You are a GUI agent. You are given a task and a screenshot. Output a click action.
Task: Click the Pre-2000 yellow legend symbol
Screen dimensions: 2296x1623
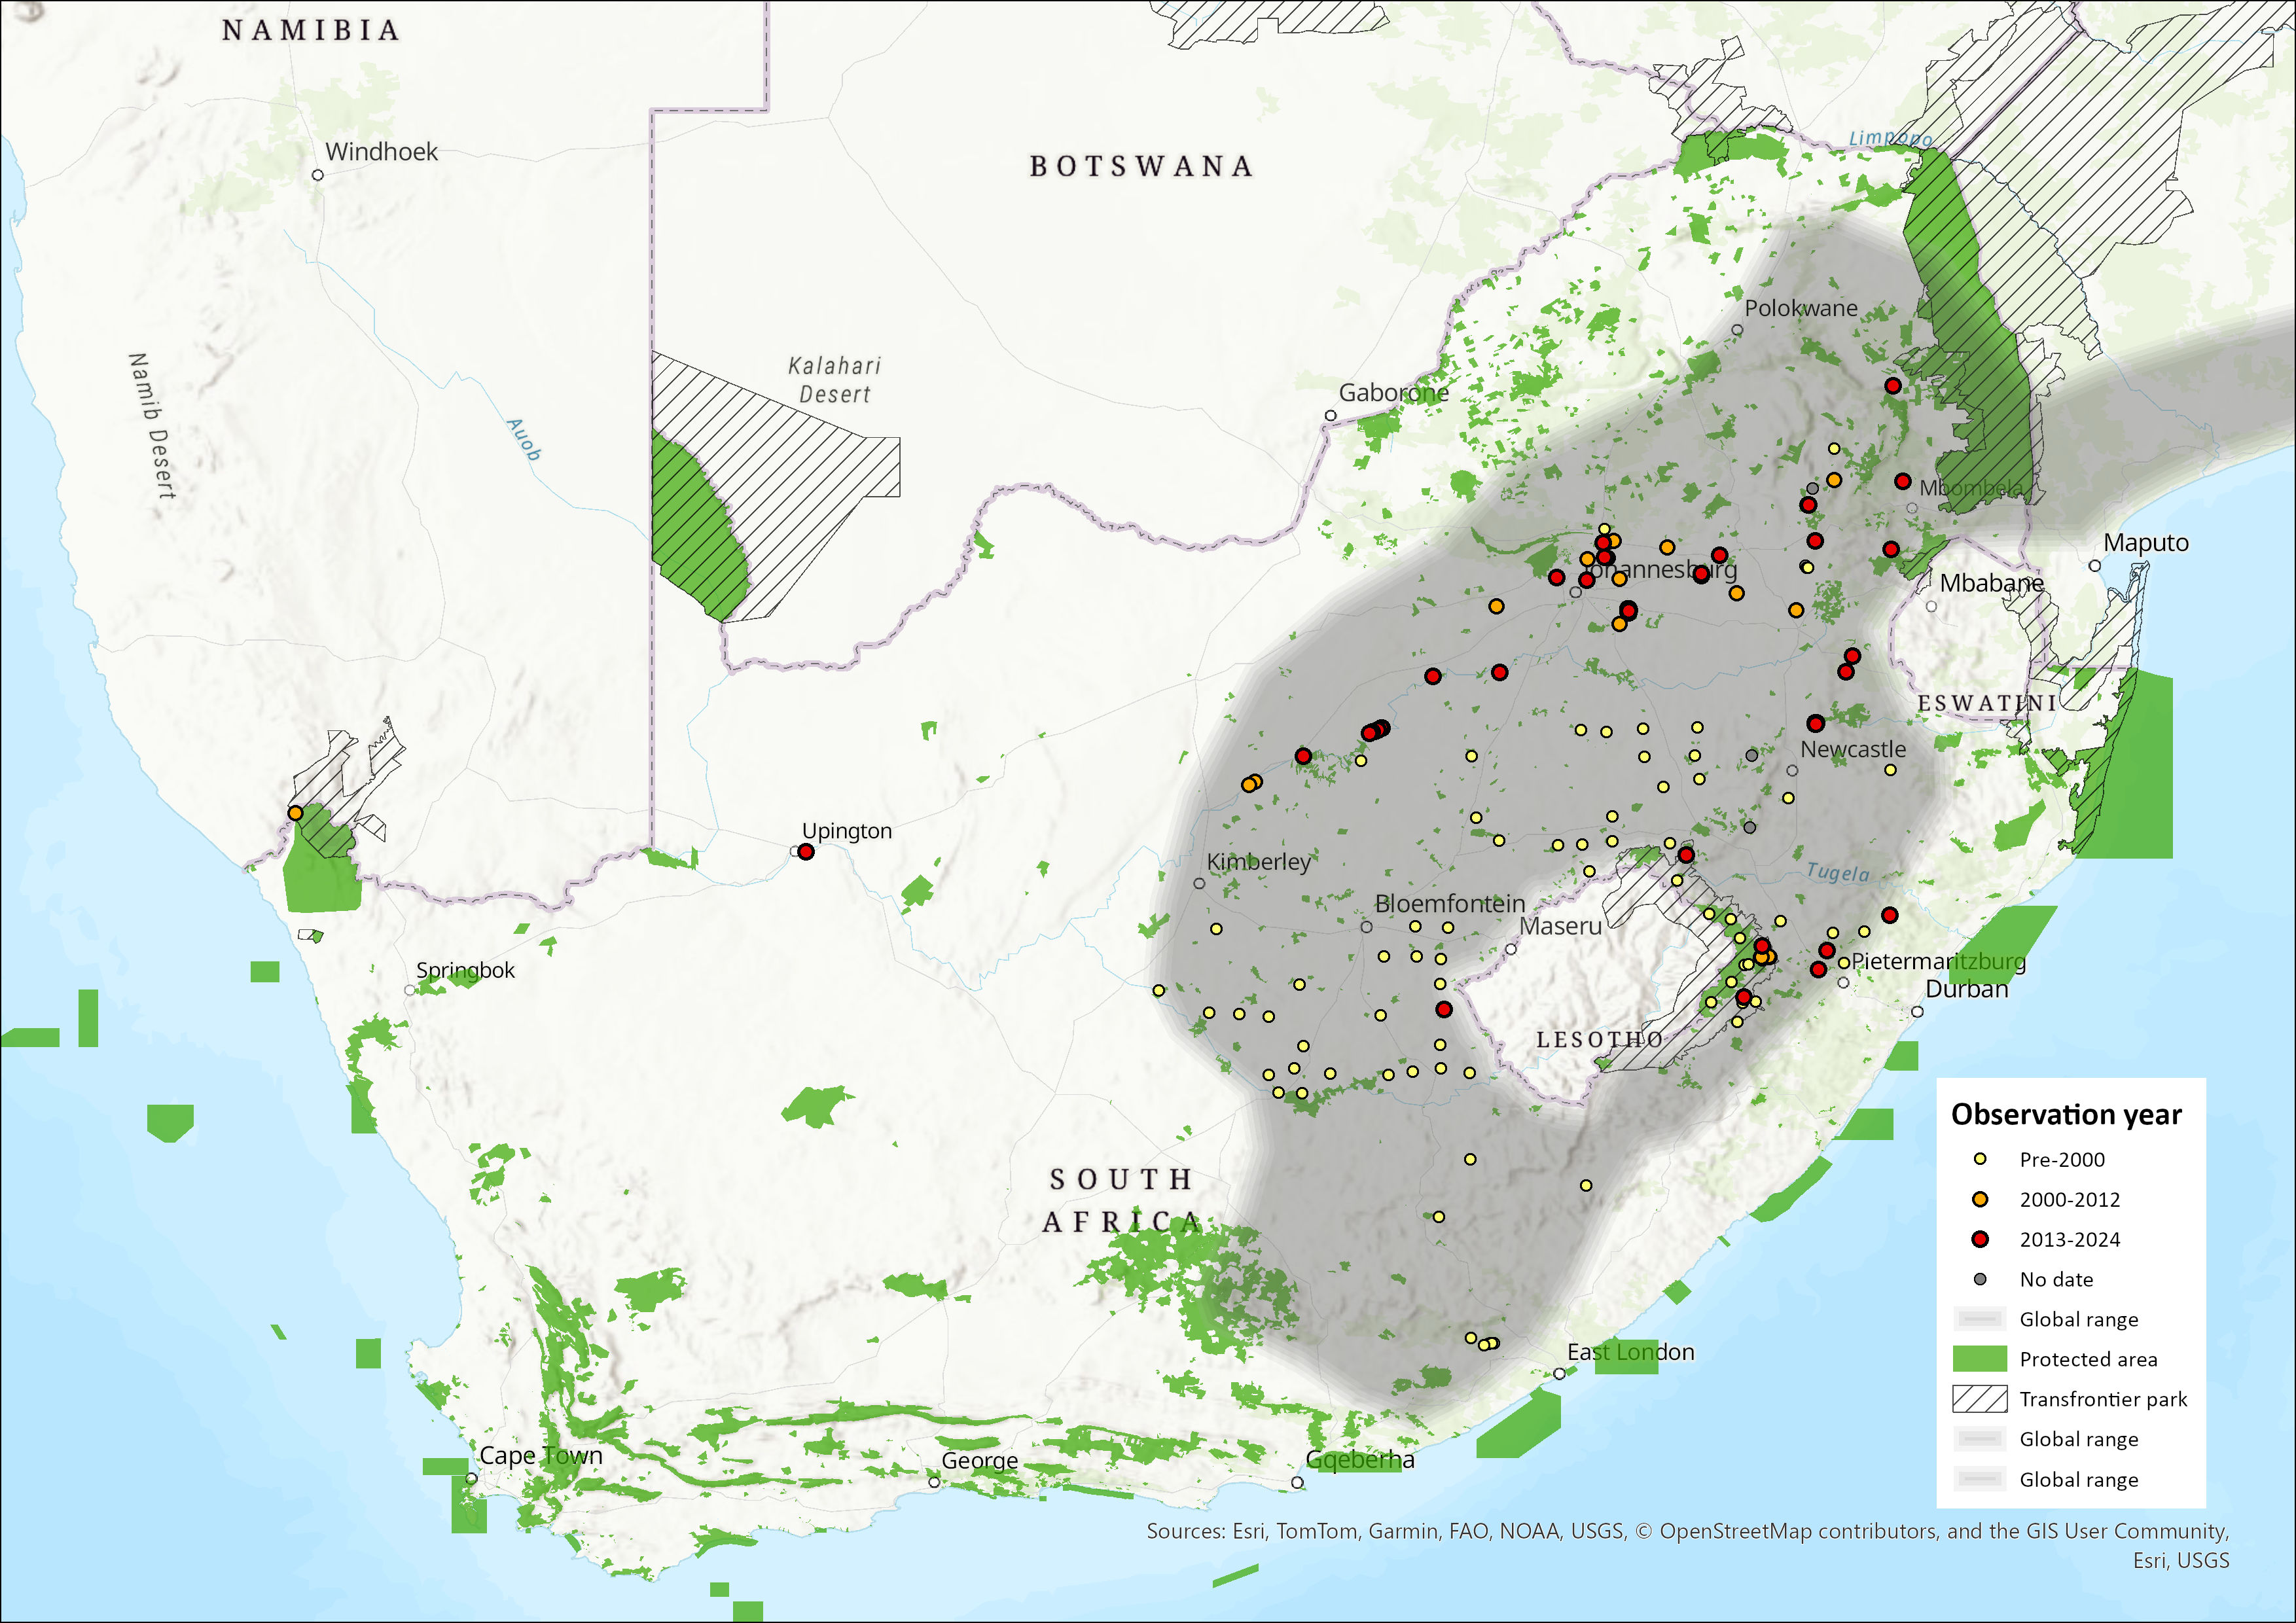(x=1979, y=1160)
